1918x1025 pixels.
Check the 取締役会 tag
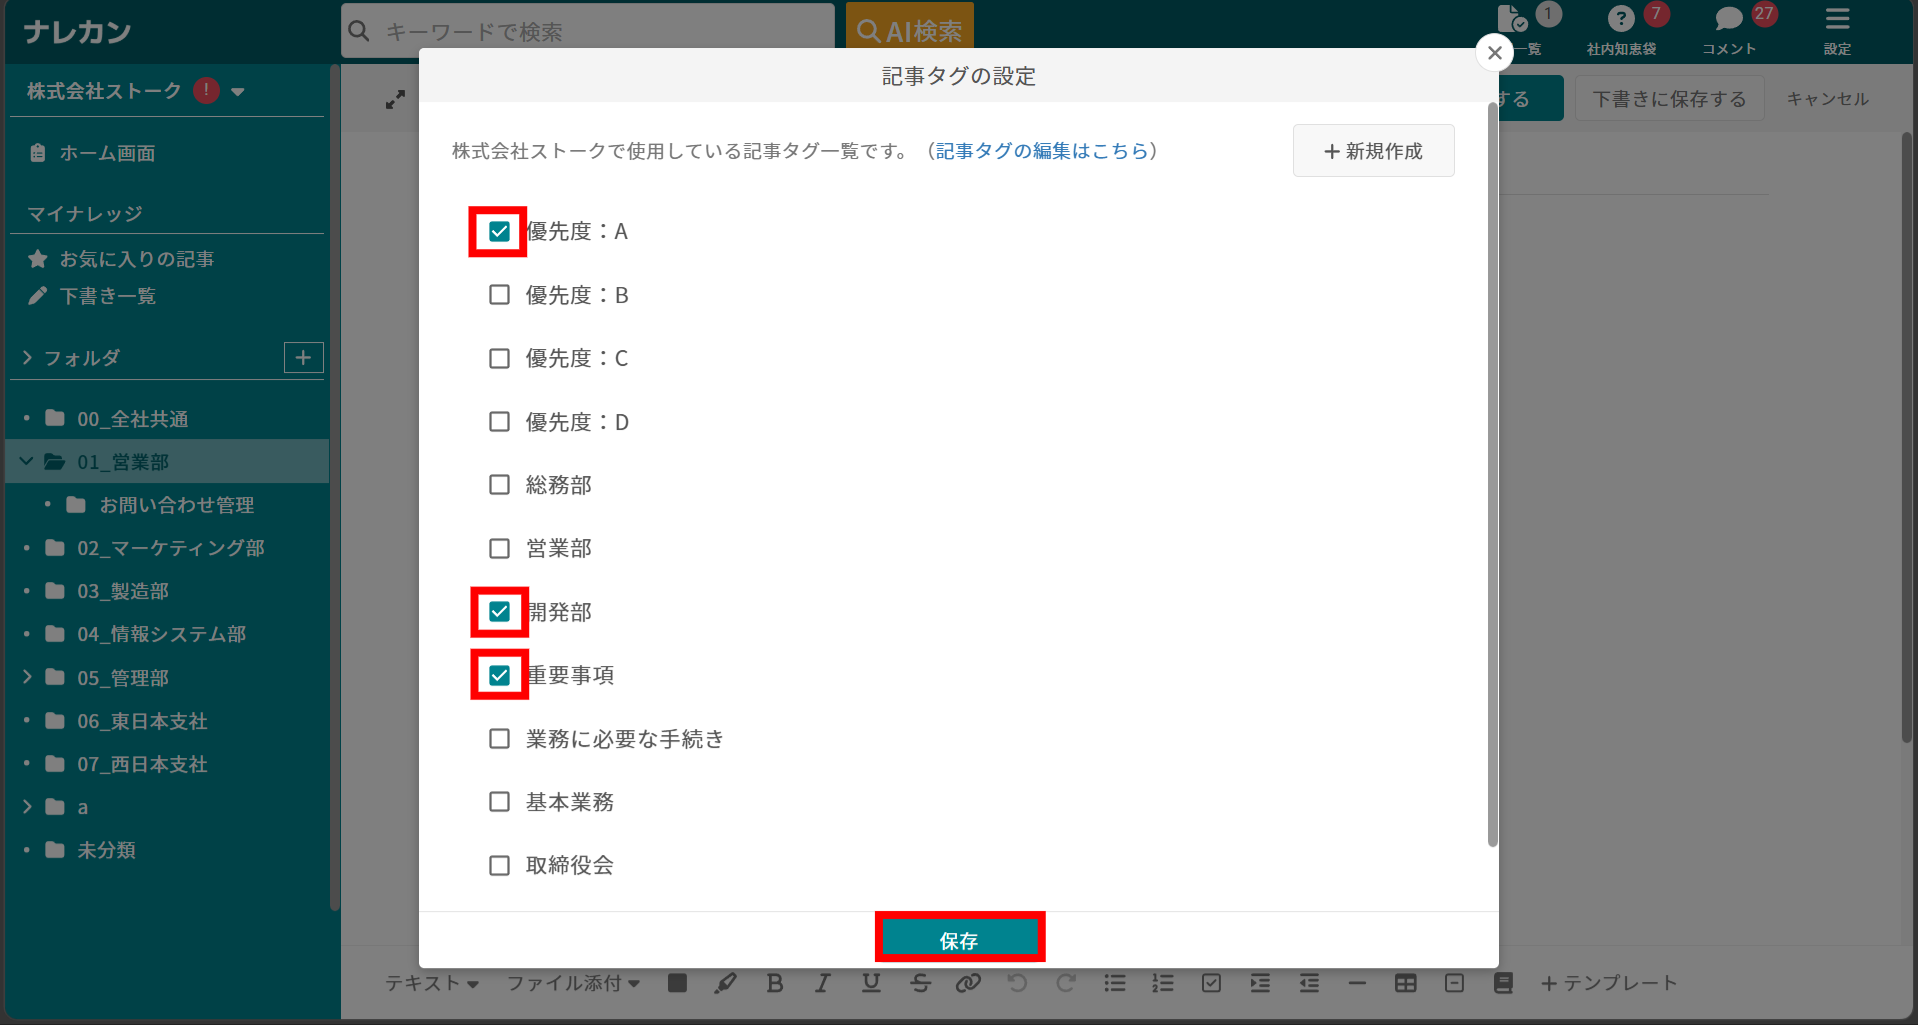pyautogui.click(x=499, y=865)
